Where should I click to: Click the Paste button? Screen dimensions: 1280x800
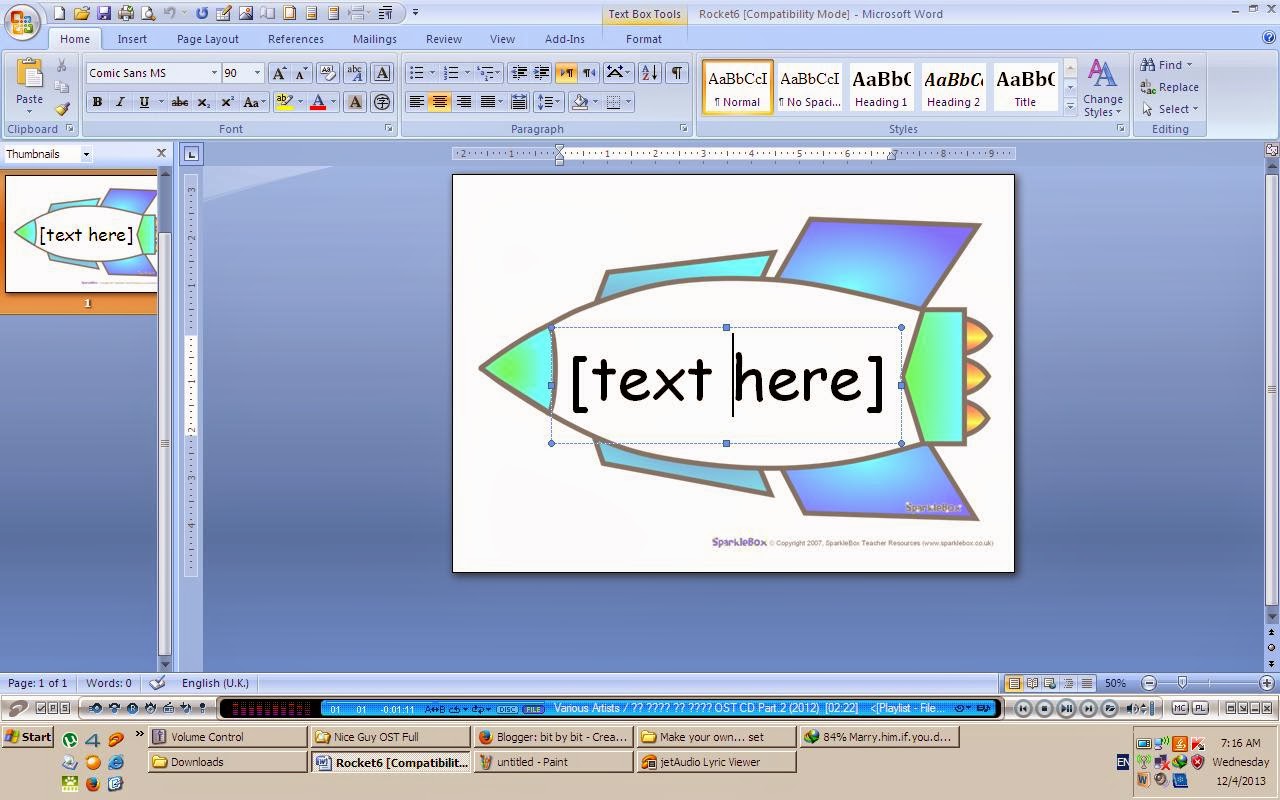(30, 85)
